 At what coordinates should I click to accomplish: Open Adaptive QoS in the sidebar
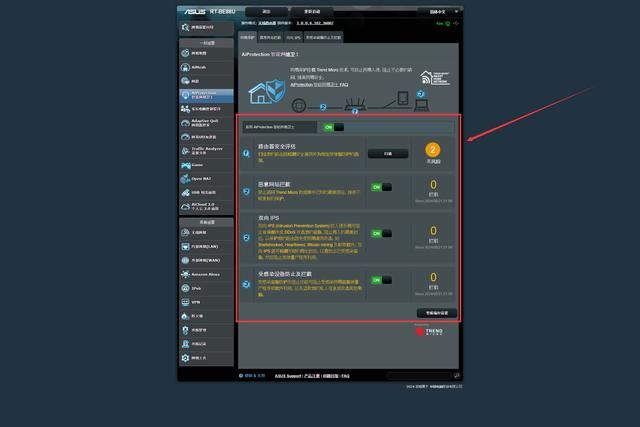[x=205, y=122]
